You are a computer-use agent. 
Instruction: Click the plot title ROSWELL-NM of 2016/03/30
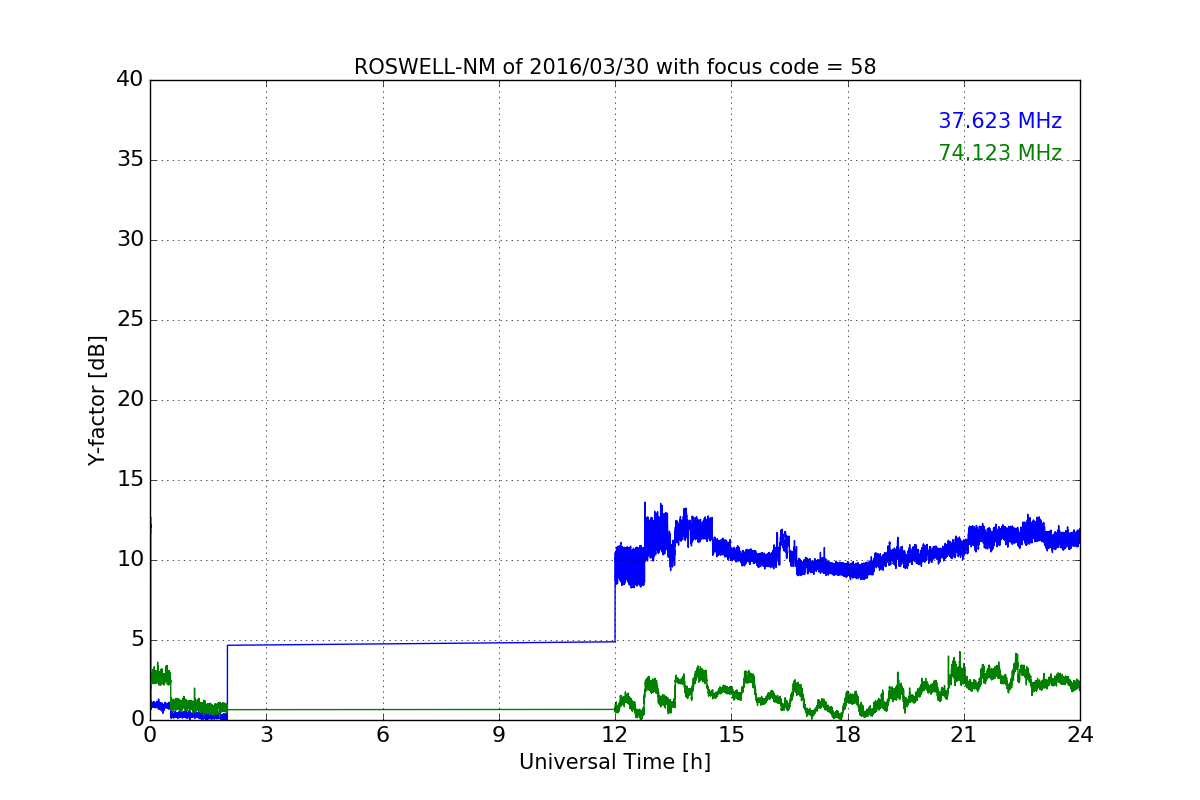tap(615, 67)
